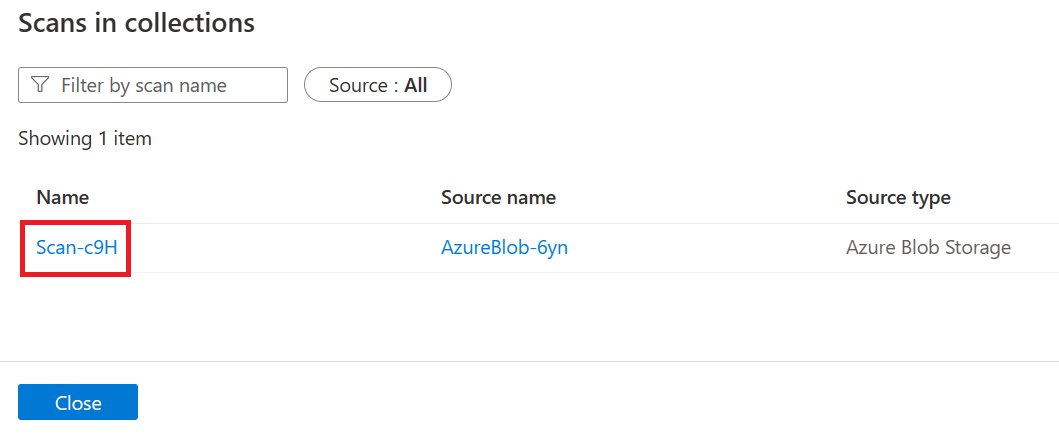This screenshot has width=1059, height=438.
Task: Click the bold All value in Source filter
Action: [415, 85]
